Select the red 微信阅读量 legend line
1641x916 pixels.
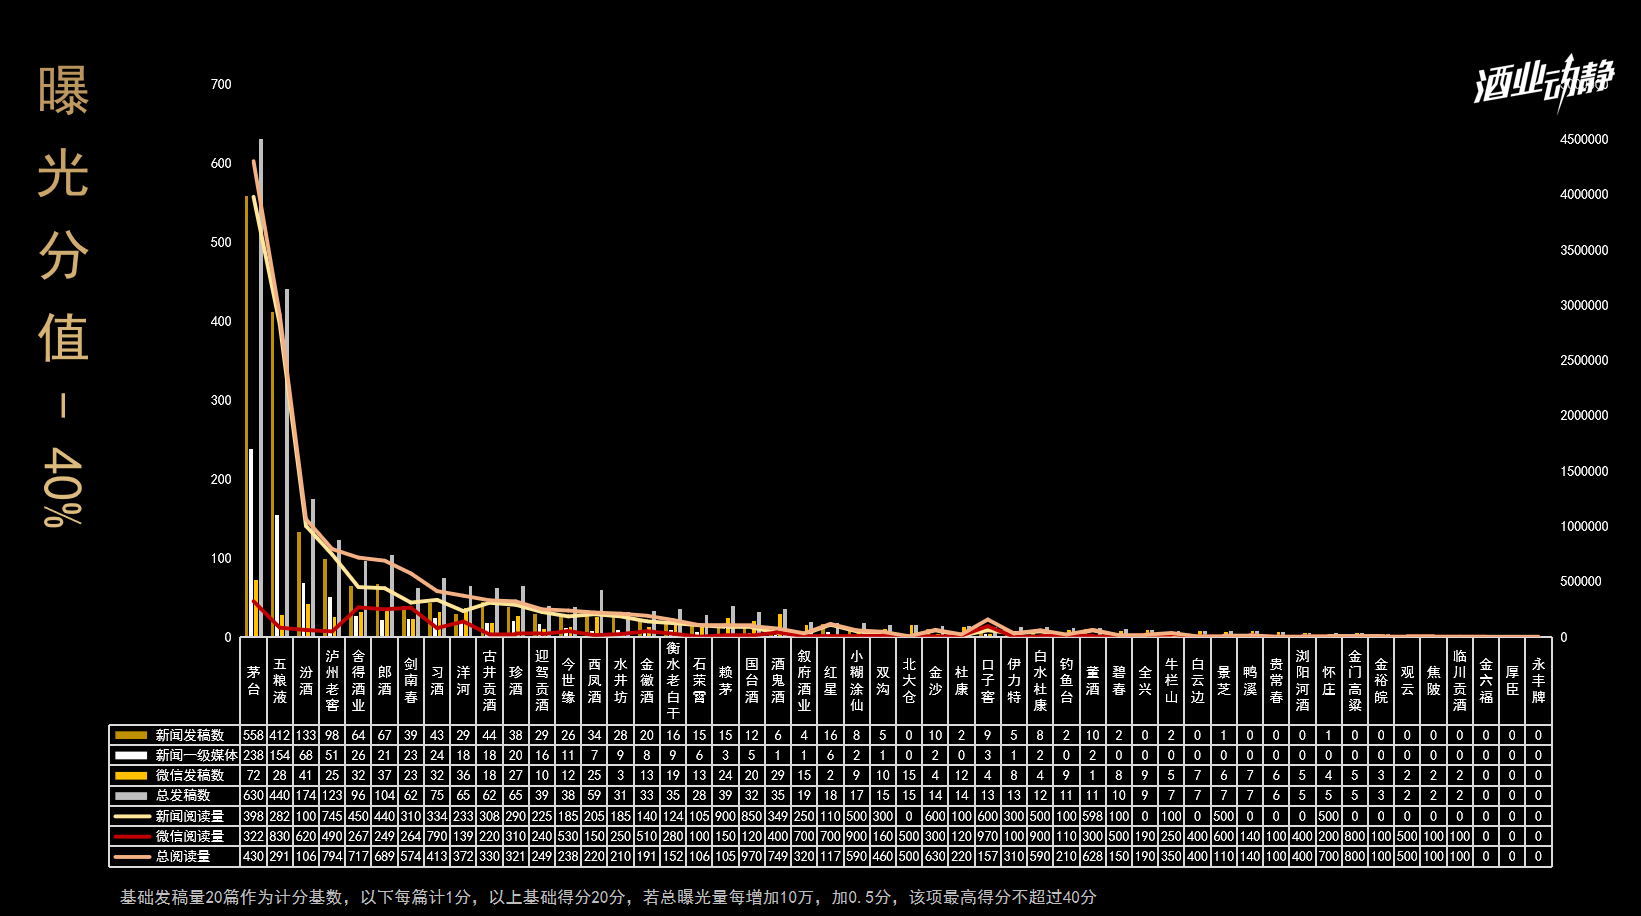[x=131, y=836]
